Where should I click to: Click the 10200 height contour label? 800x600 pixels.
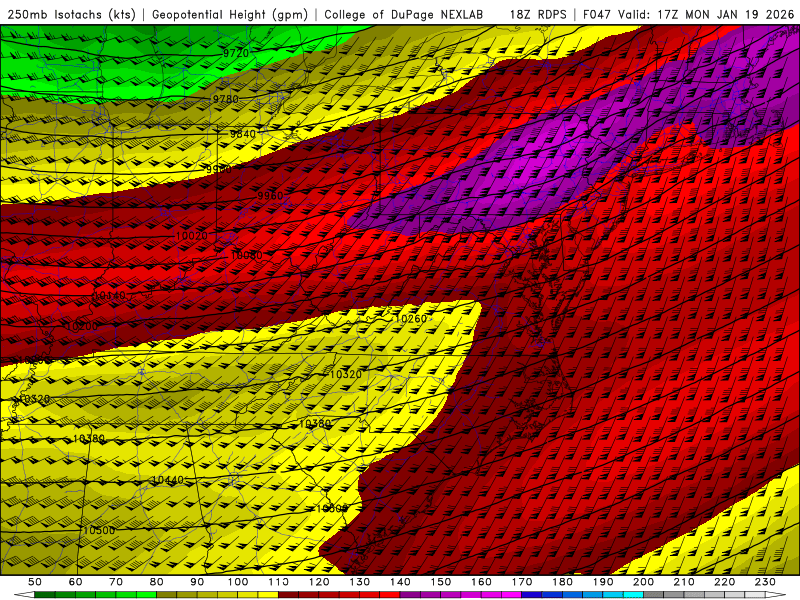[x=82, y=326]
